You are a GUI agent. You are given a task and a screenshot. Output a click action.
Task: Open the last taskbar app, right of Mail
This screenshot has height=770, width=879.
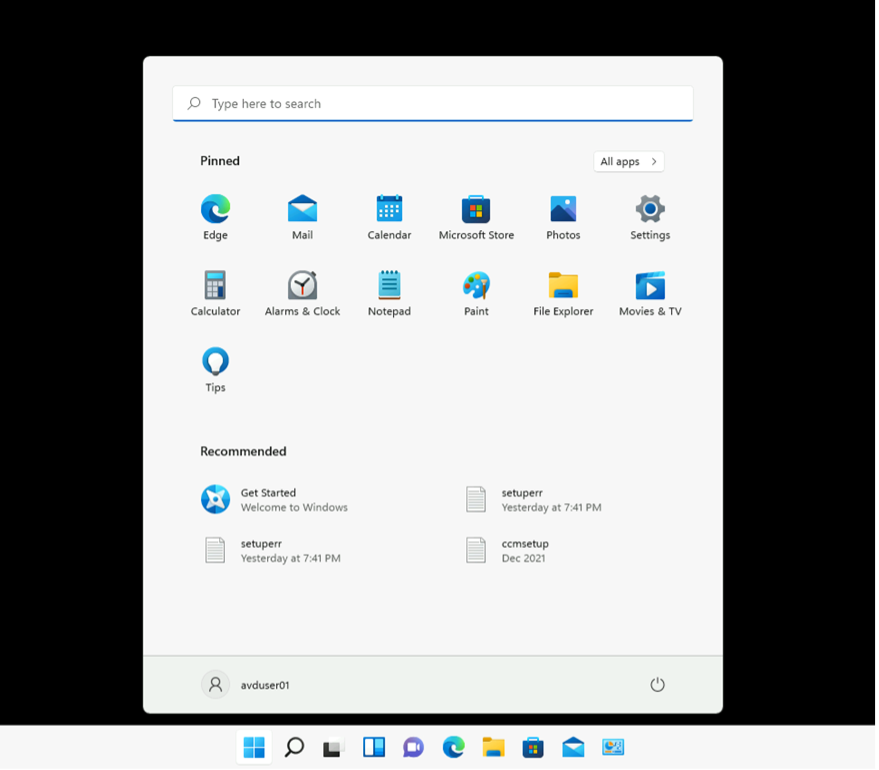(x=613, y=747)
